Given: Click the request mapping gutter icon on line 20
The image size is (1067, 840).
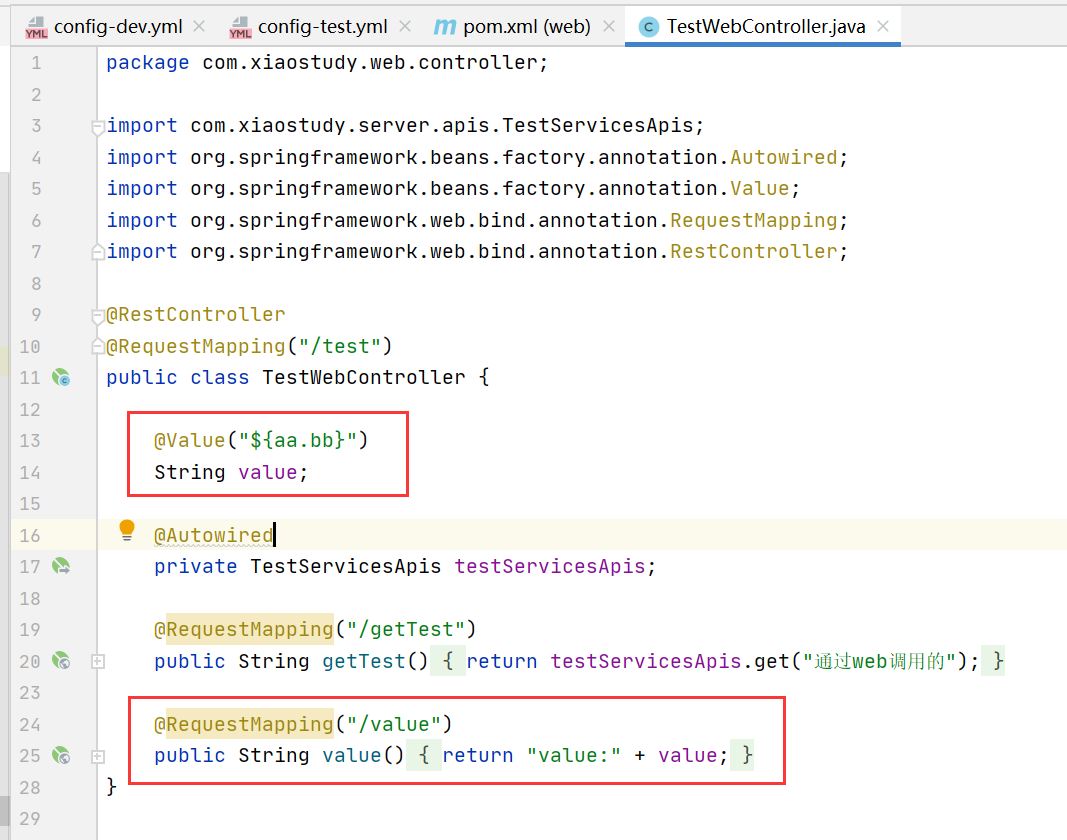Looking at the screenshot, I should pos(61,660).
